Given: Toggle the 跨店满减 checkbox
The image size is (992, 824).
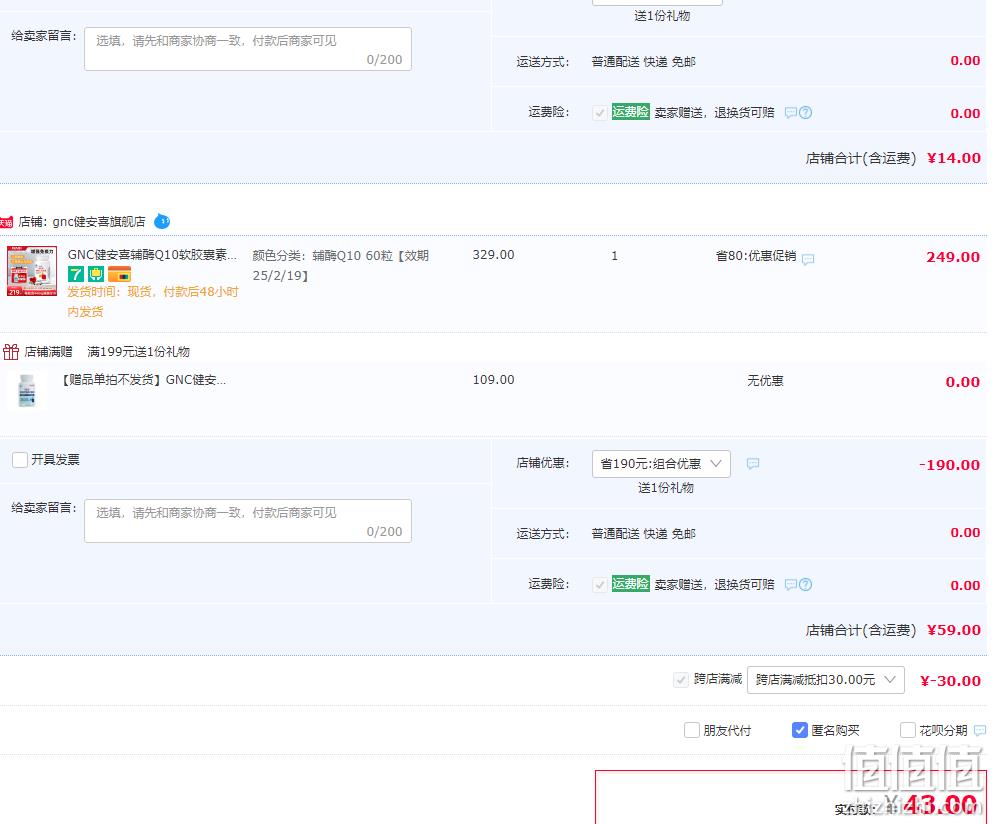Looking at the screenshot, I should coord(681,680).
